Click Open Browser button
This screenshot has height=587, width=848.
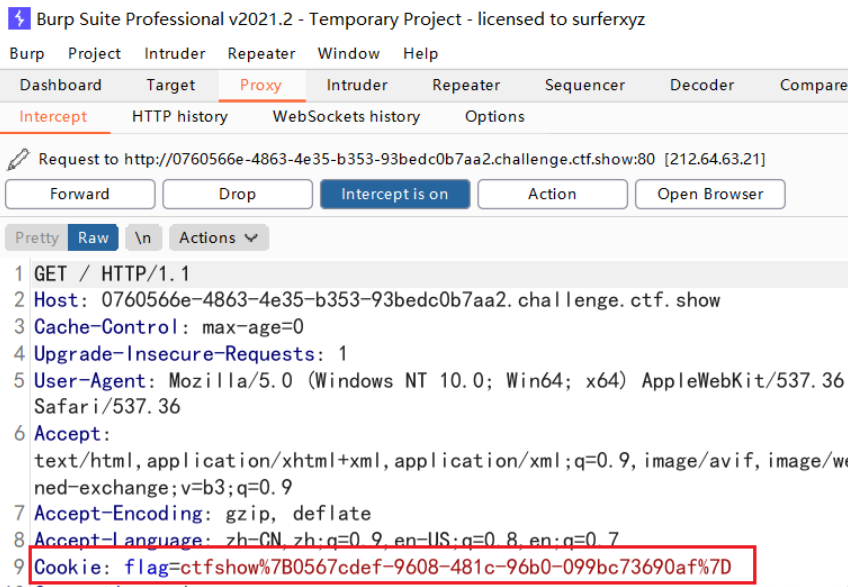click(710, 194)
